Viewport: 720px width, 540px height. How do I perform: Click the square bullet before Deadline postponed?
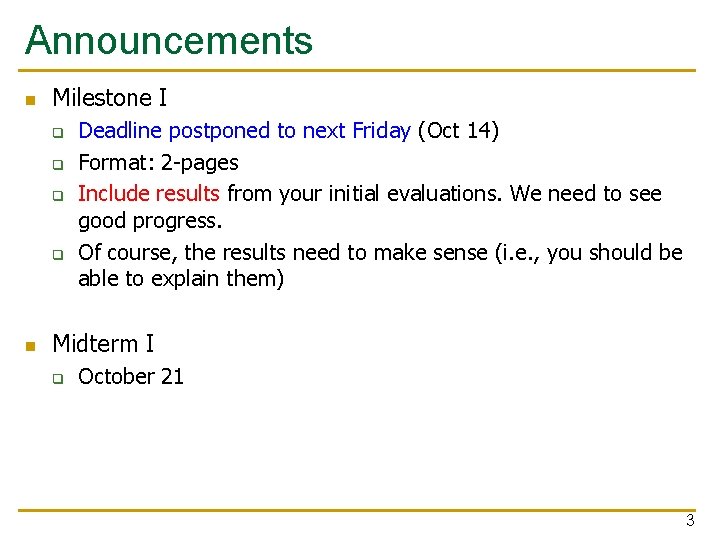tap(58, 133)
